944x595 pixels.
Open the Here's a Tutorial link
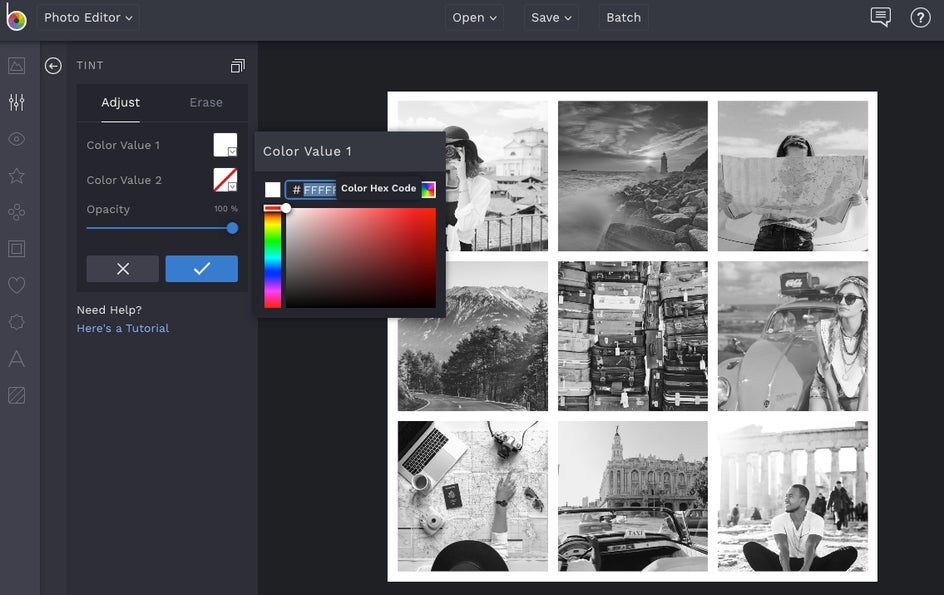(x=123, y=328)
